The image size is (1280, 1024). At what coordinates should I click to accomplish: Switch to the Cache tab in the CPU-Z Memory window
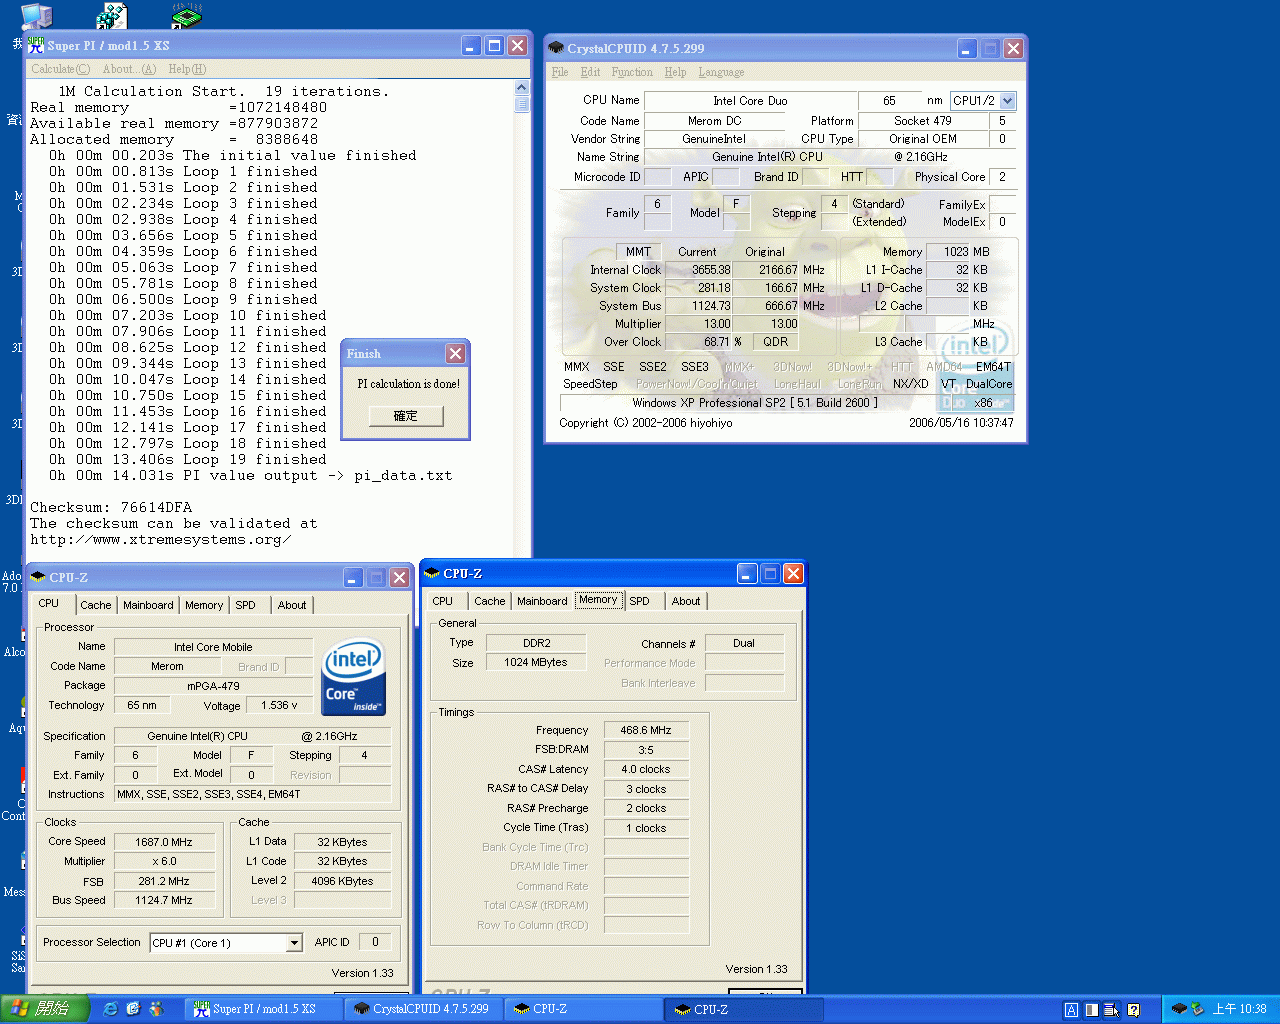[x=489, y=601]
